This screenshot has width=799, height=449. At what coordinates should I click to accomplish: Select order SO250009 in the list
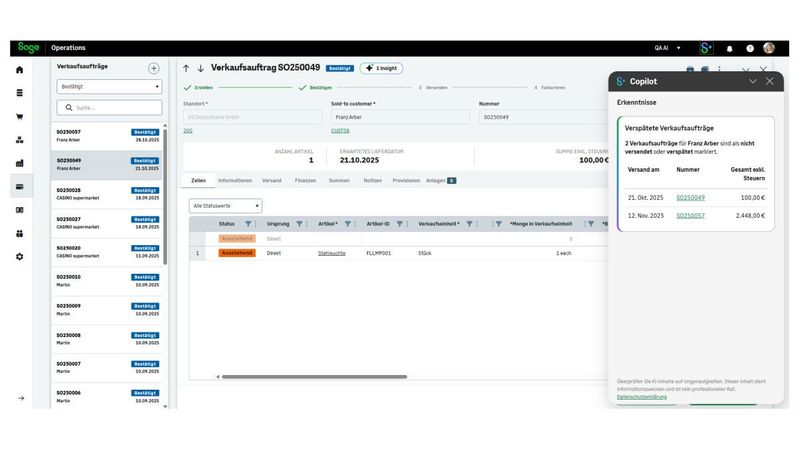click(x=107, y=310)
